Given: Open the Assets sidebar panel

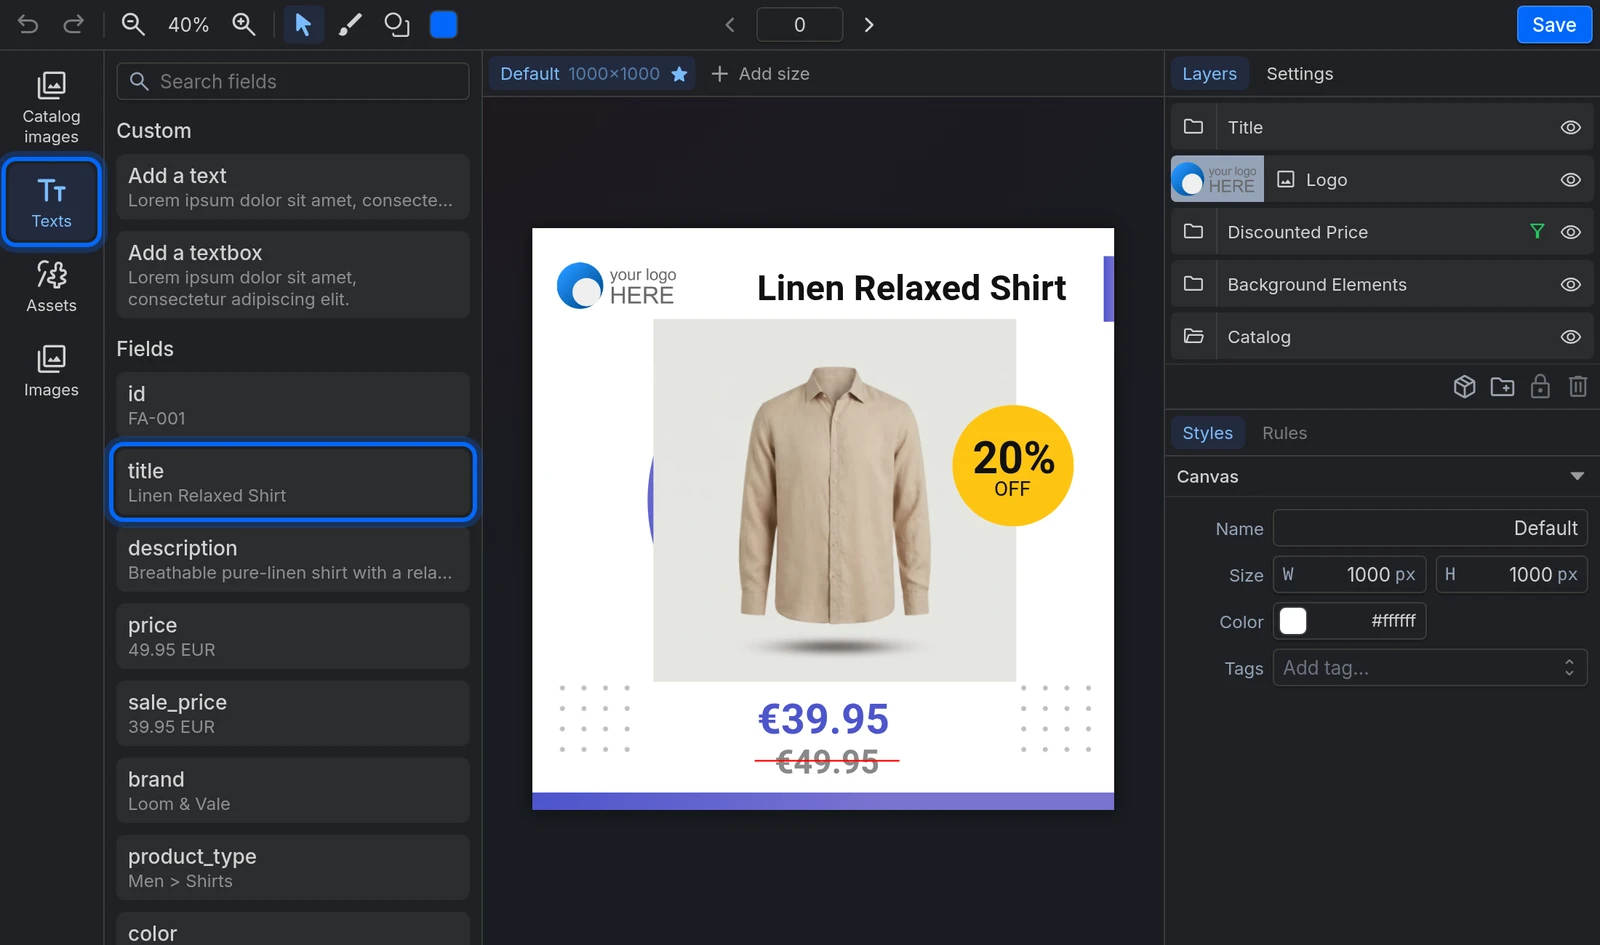Looking at the screenshot, I should pos(52,287).
